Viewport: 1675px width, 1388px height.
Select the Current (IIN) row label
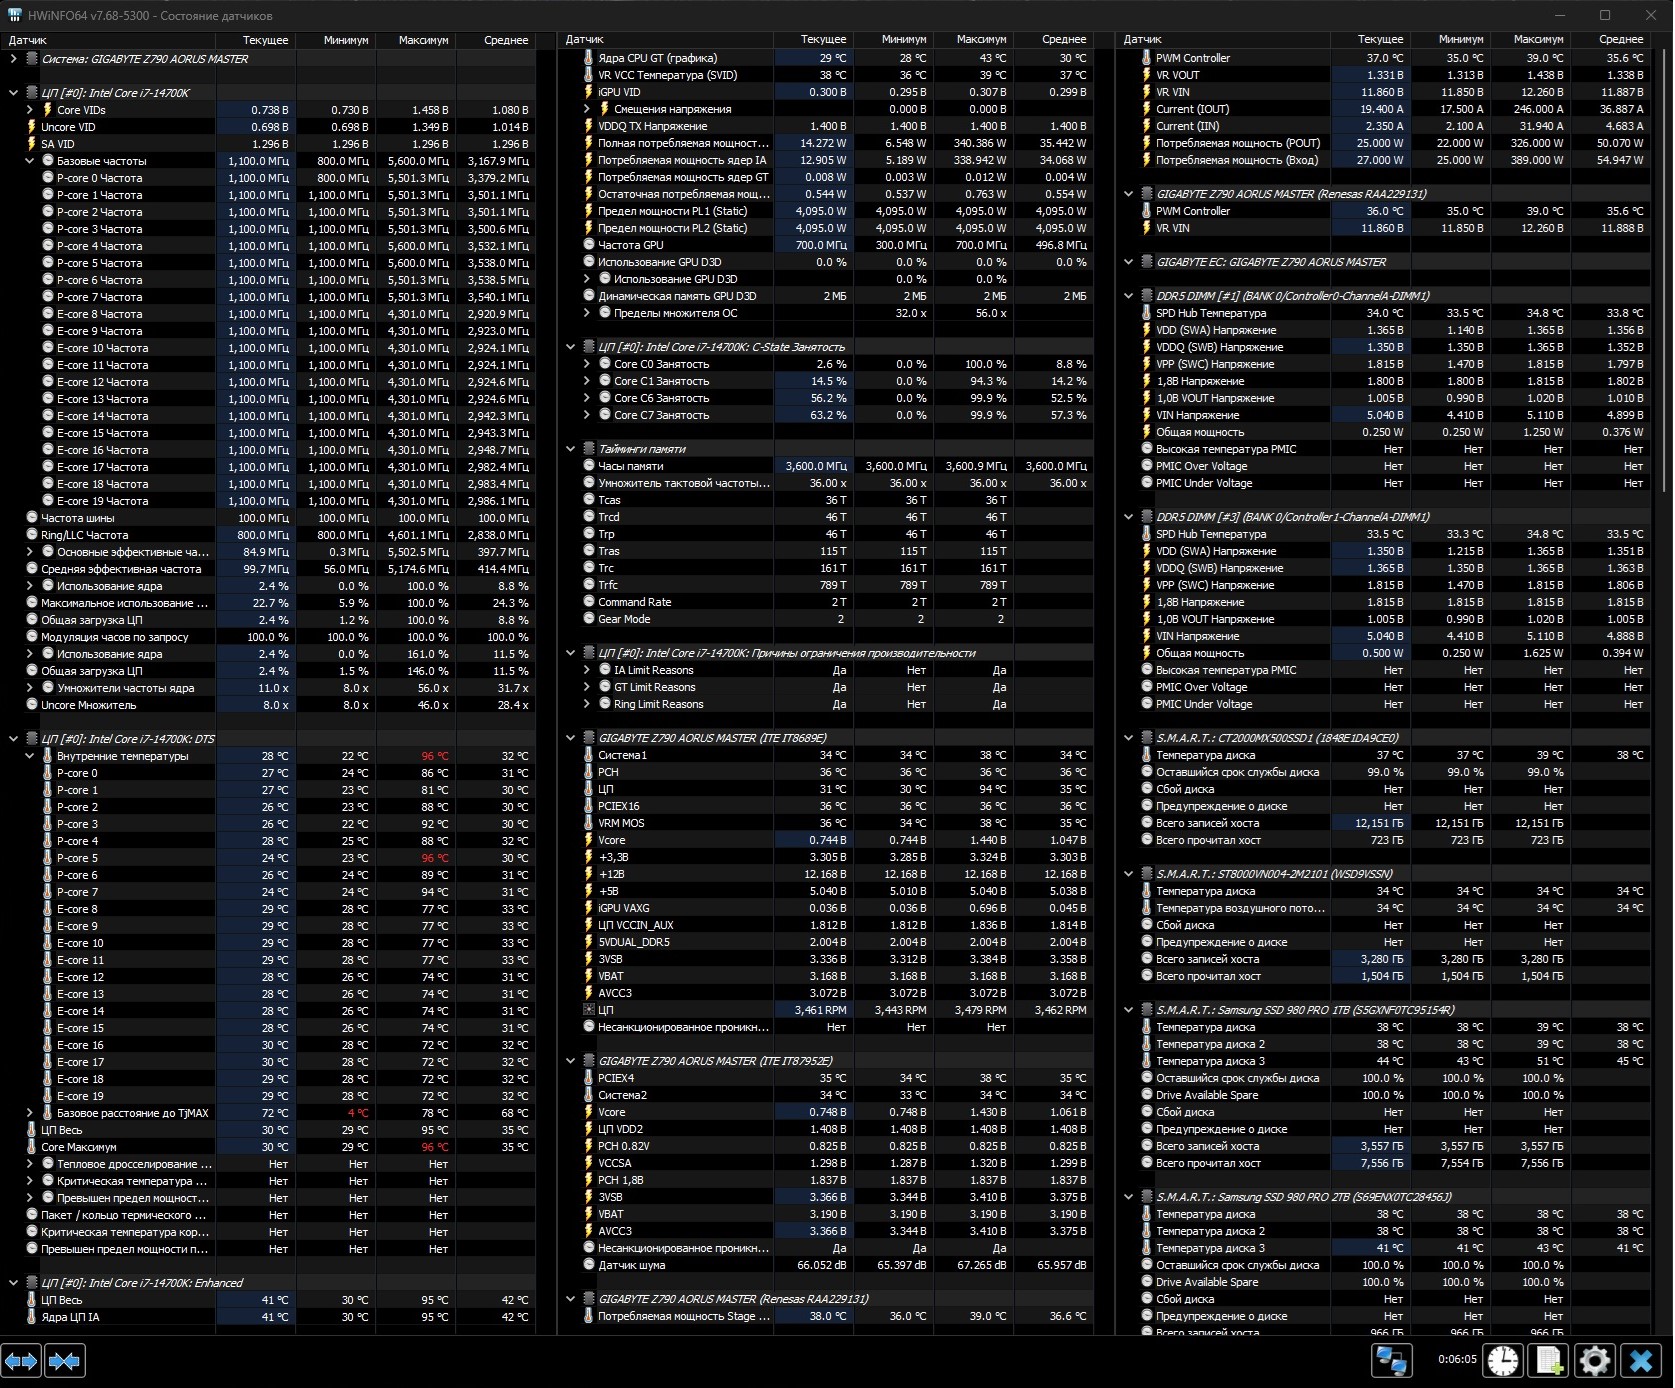pos(1188,126)
